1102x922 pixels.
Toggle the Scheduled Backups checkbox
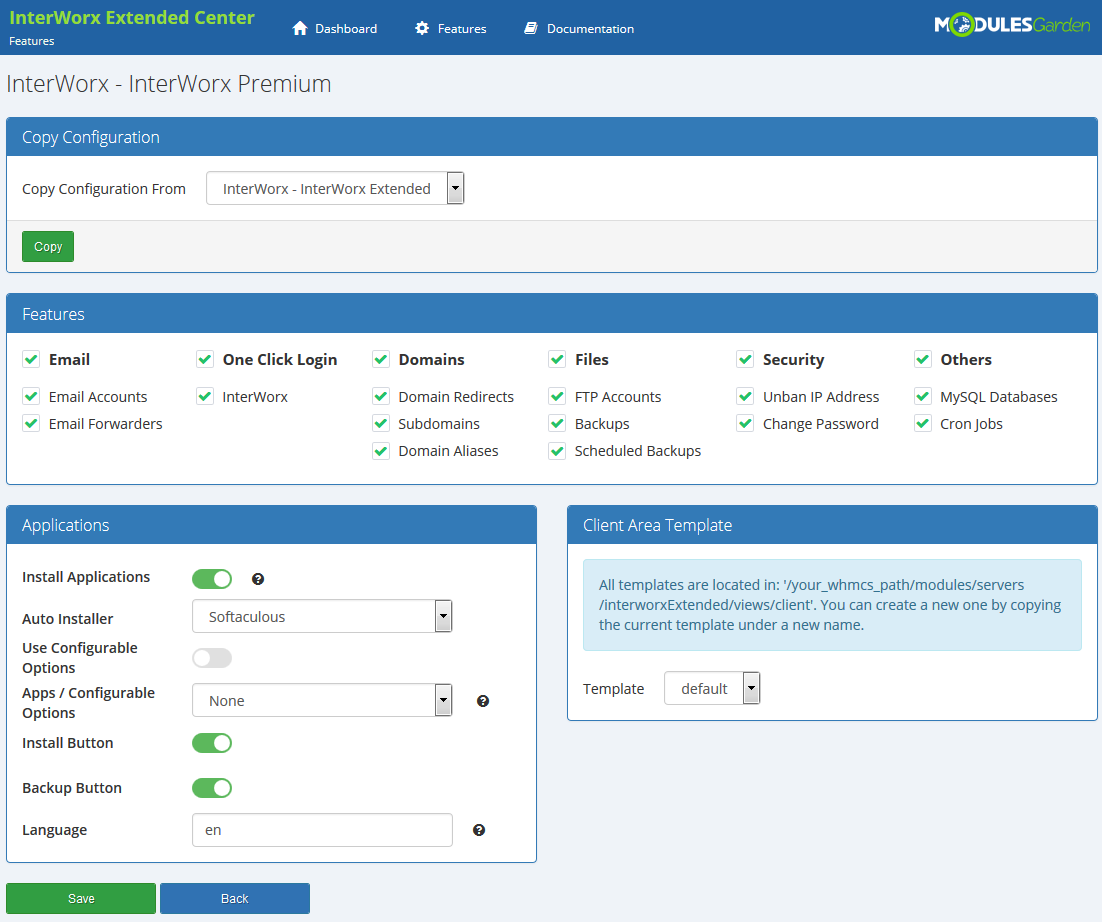coord(557,450)
